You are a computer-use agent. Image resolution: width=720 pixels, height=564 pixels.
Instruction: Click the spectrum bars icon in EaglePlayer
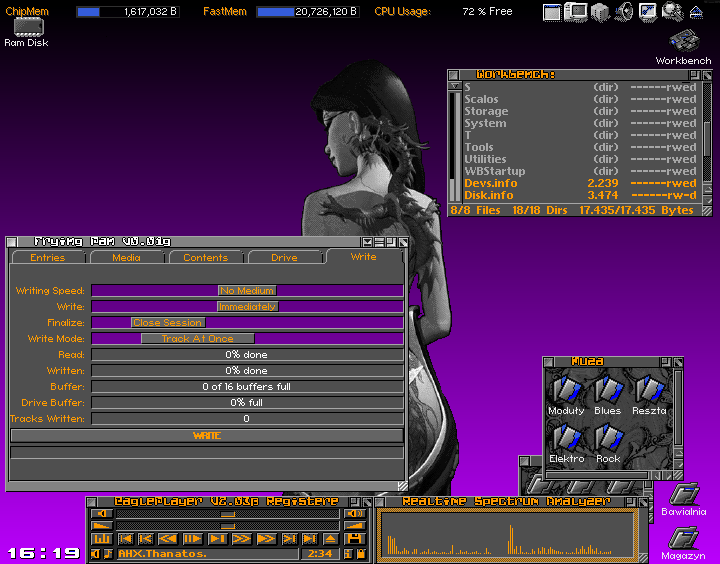tap(101, 539)
